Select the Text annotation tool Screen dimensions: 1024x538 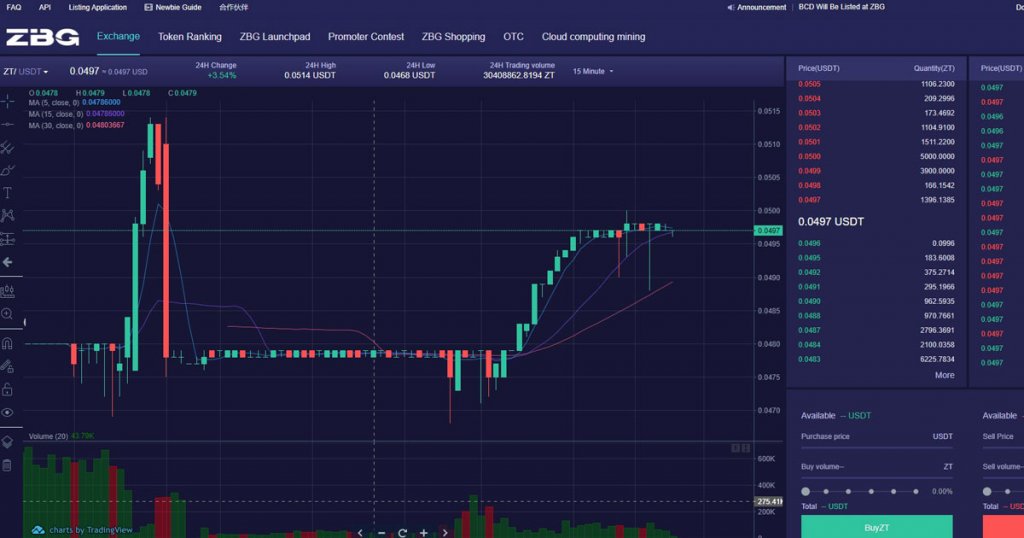[7, 193]
